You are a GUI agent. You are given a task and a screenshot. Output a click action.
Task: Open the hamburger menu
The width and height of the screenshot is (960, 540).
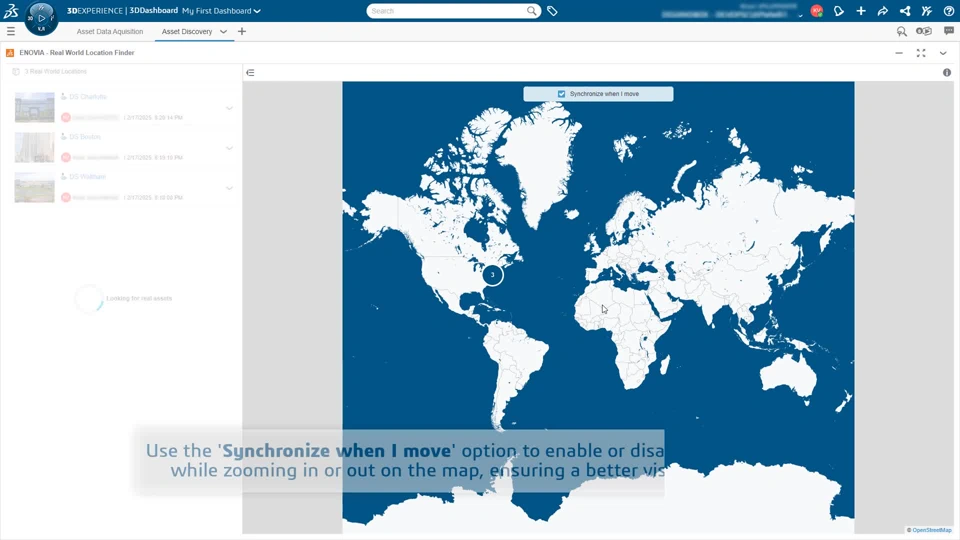pos(11,31)
